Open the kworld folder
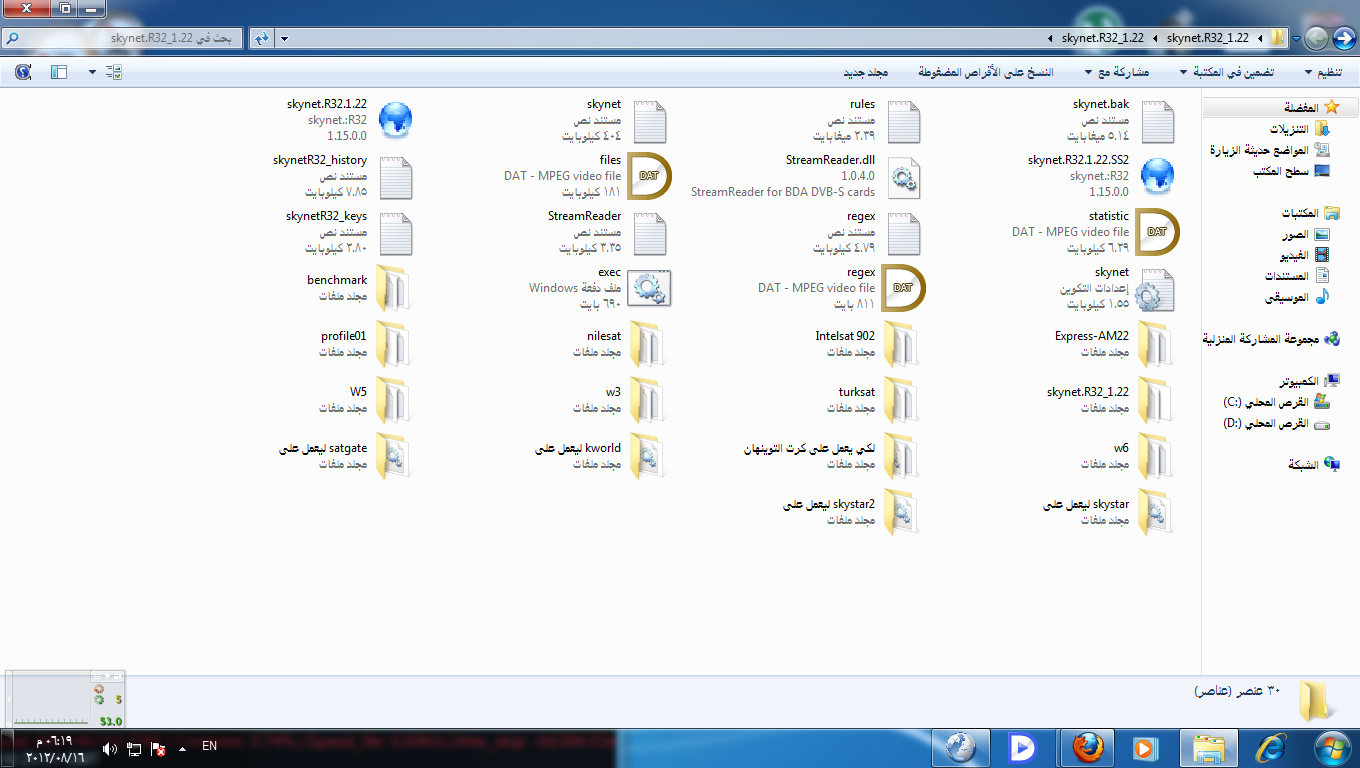 600,456
